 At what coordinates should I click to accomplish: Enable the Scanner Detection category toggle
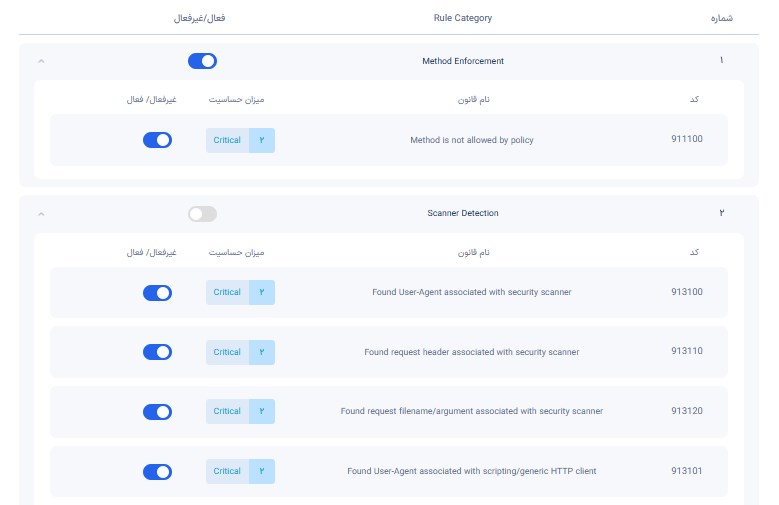tap(202, 214)
